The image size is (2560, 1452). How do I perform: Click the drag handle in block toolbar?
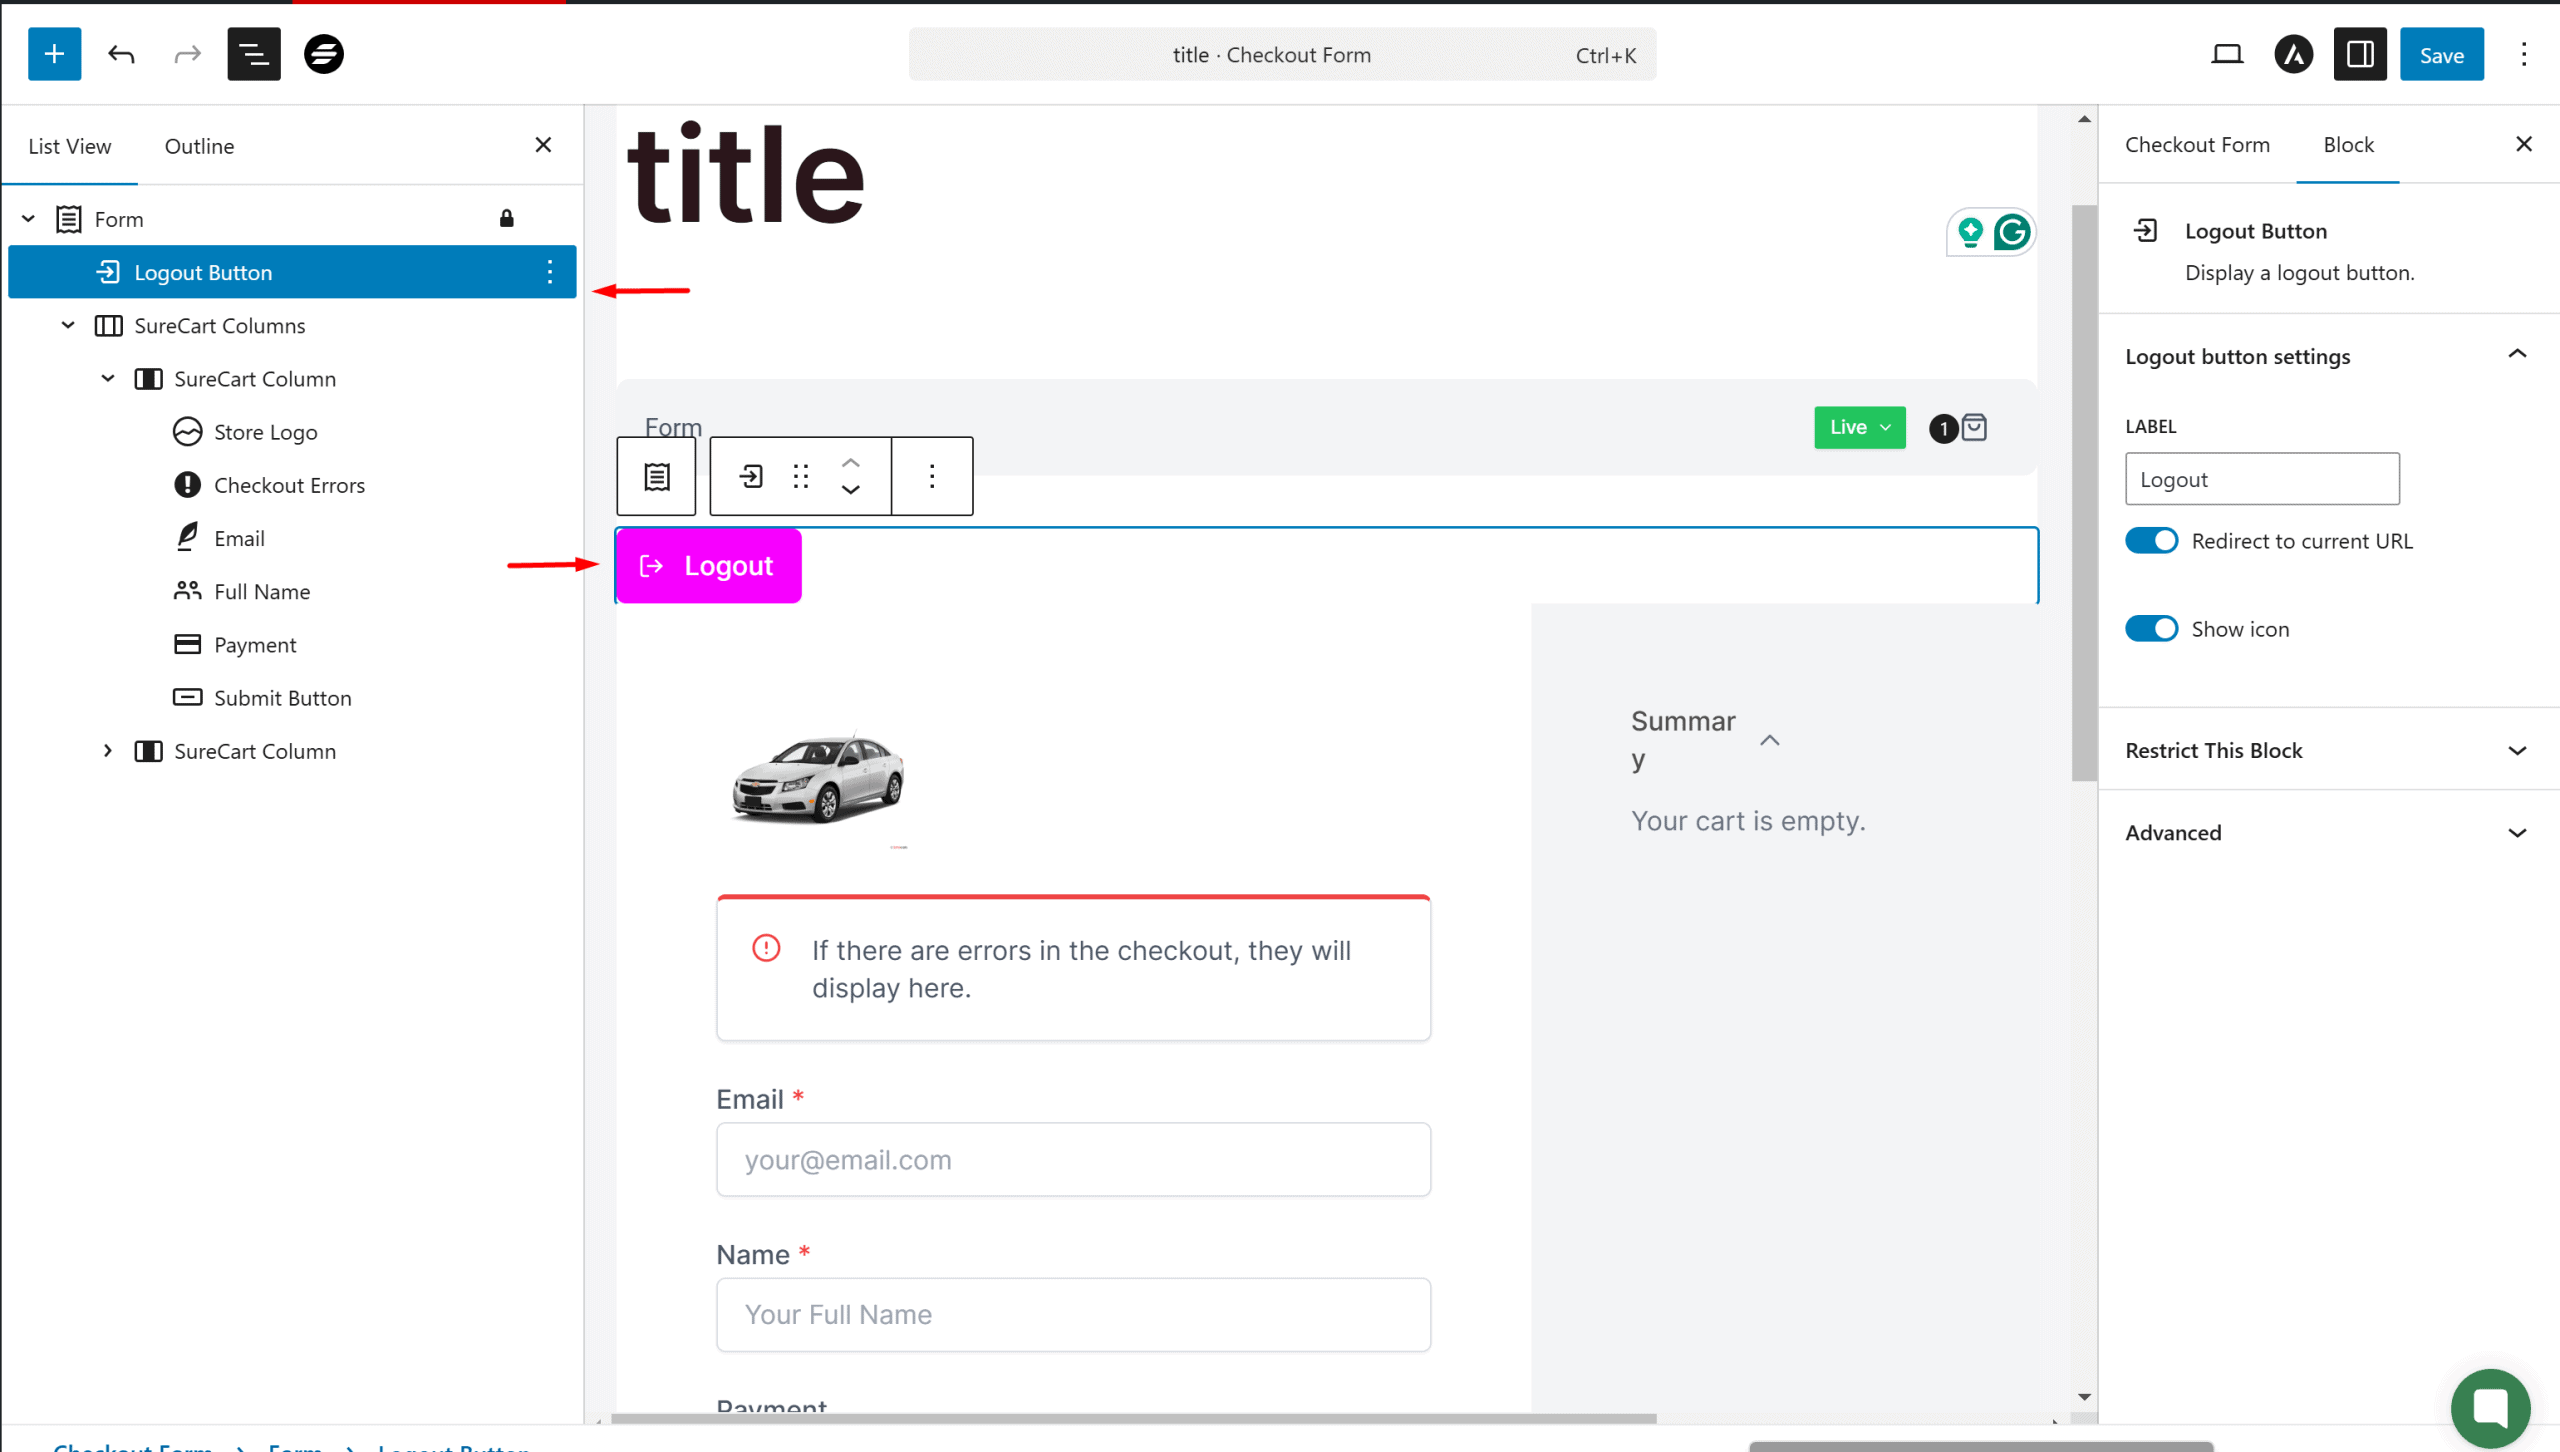click(x=800, y=476)
